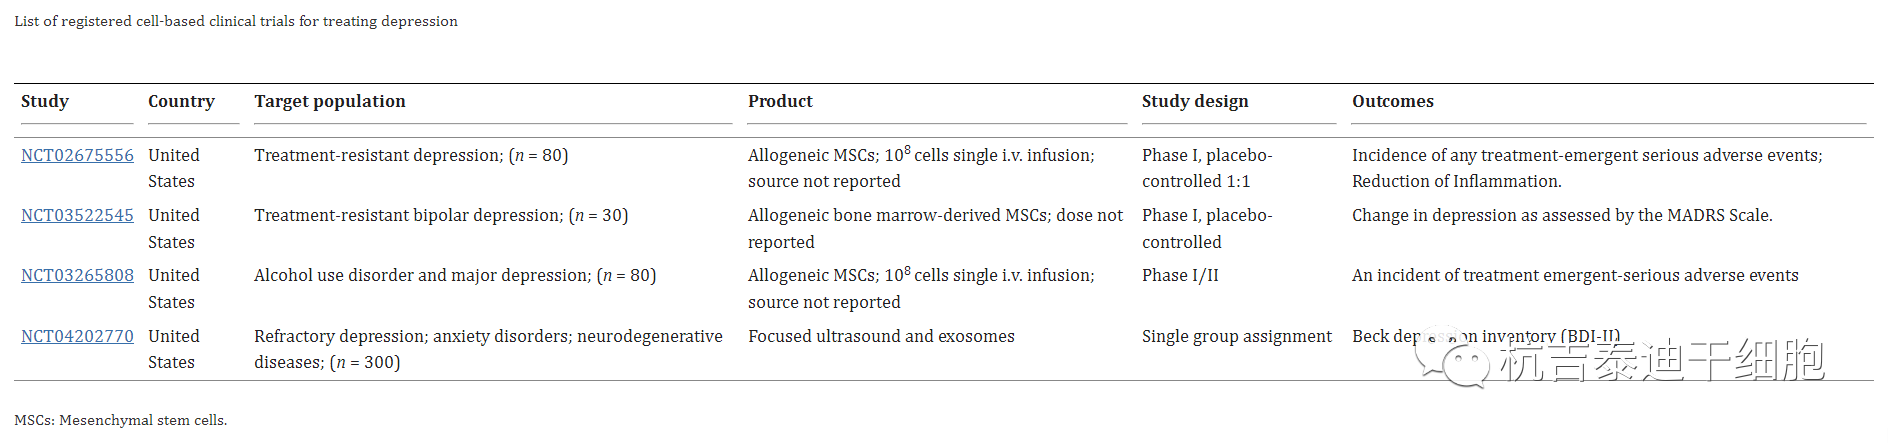This screenshot has width=1888, height=443.
Task: Click the NCT03265808 trial link
Action: 77,276
